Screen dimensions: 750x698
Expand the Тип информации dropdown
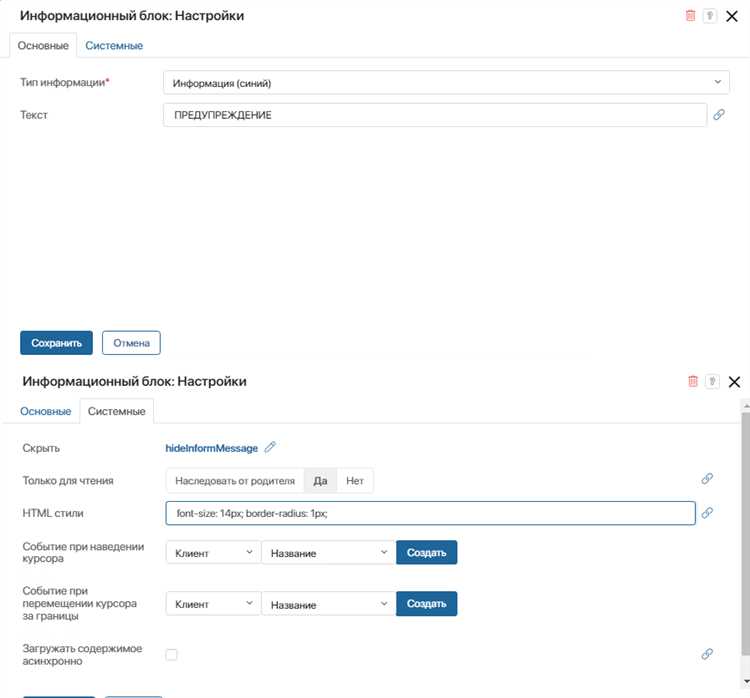coord(446,83)
